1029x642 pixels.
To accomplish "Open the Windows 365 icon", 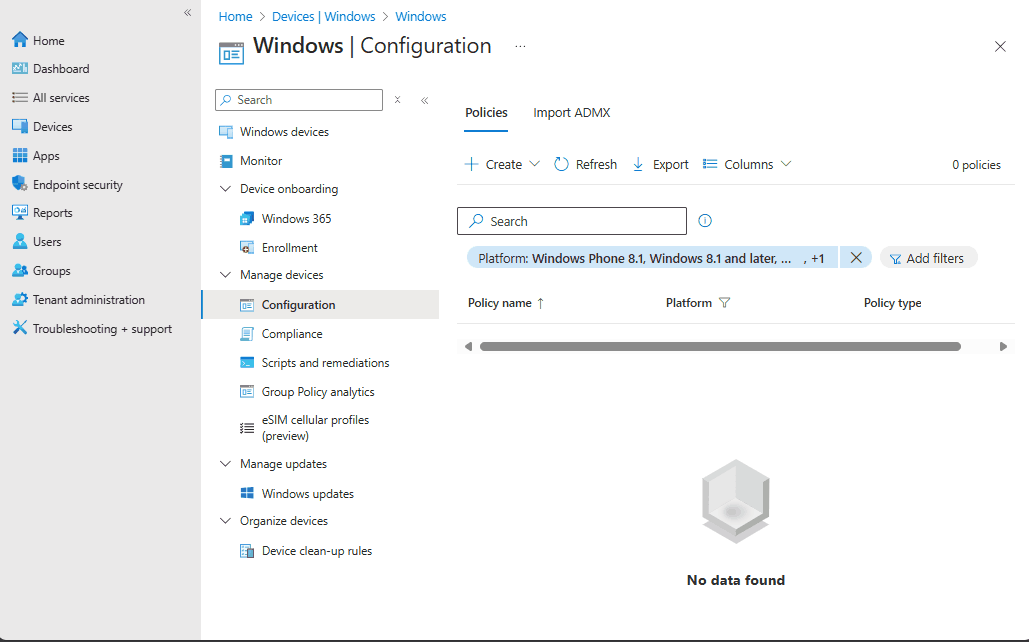I will pyautogui.click(x=247, y=219).
